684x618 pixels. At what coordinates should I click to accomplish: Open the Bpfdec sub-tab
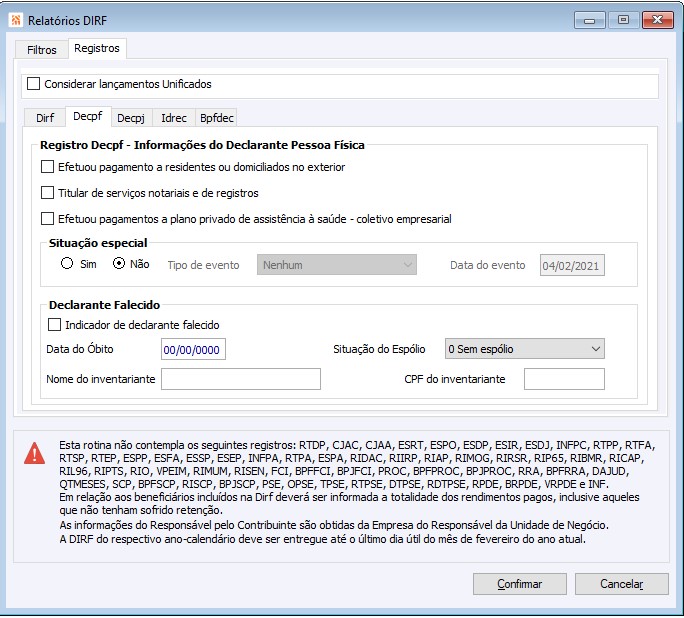point(217,118)
